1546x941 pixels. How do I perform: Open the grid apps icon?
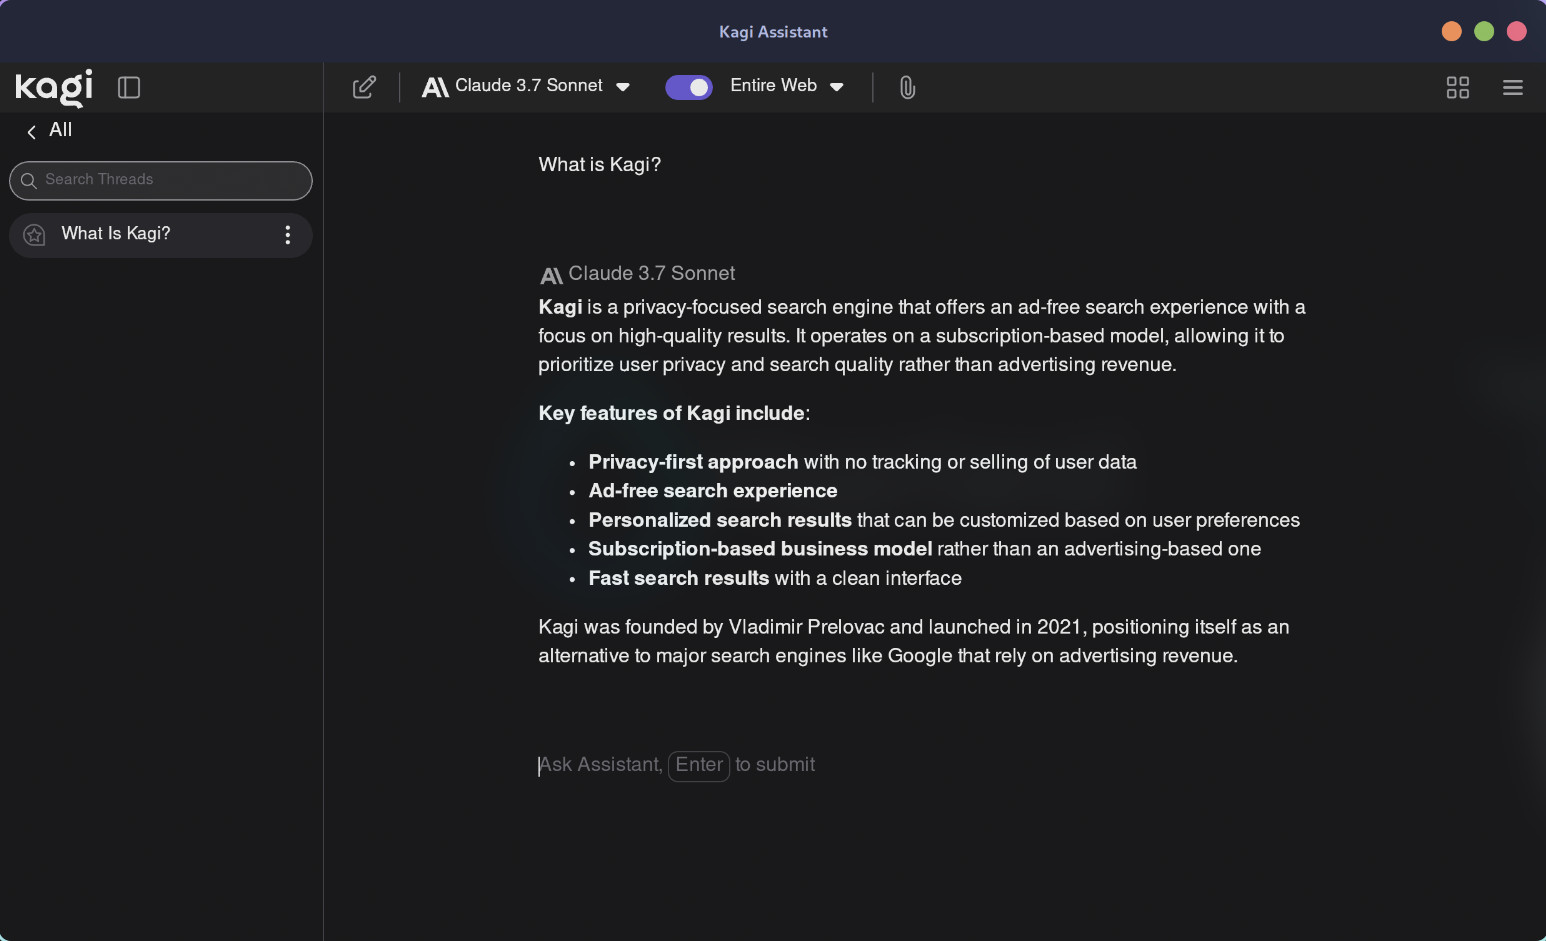point(1457,88)
